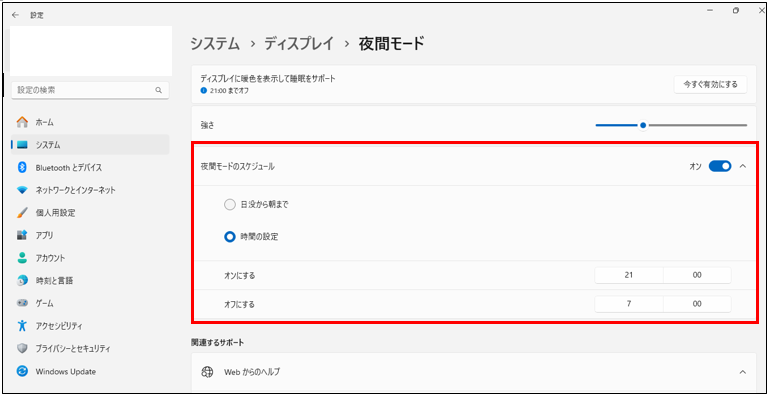769x397 pixels.
Task: Click the search magnifier icon in settings search
Action: pyautogui.click(x=158, y=90)
